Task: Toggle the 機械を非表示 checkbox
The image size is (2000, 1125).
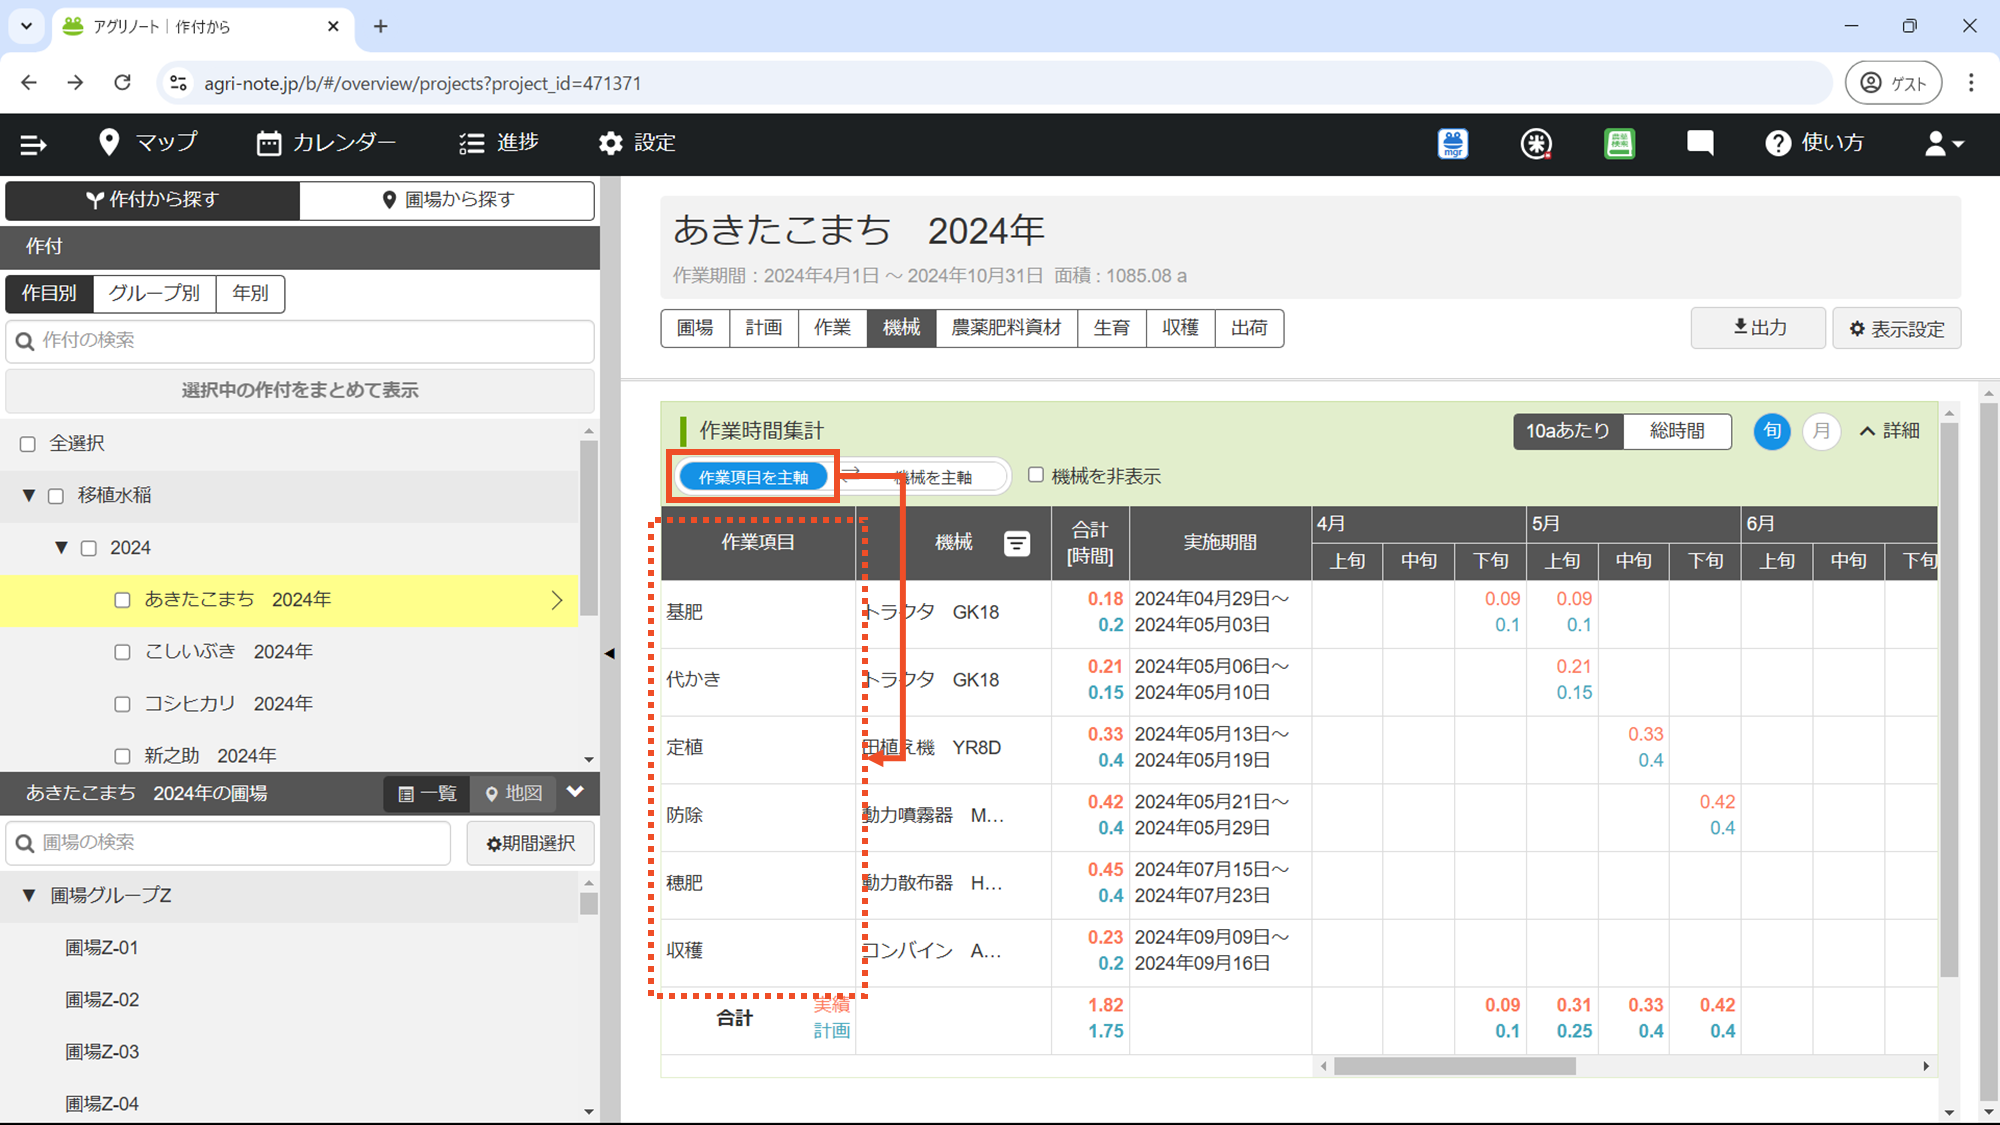Action: 1036,475
